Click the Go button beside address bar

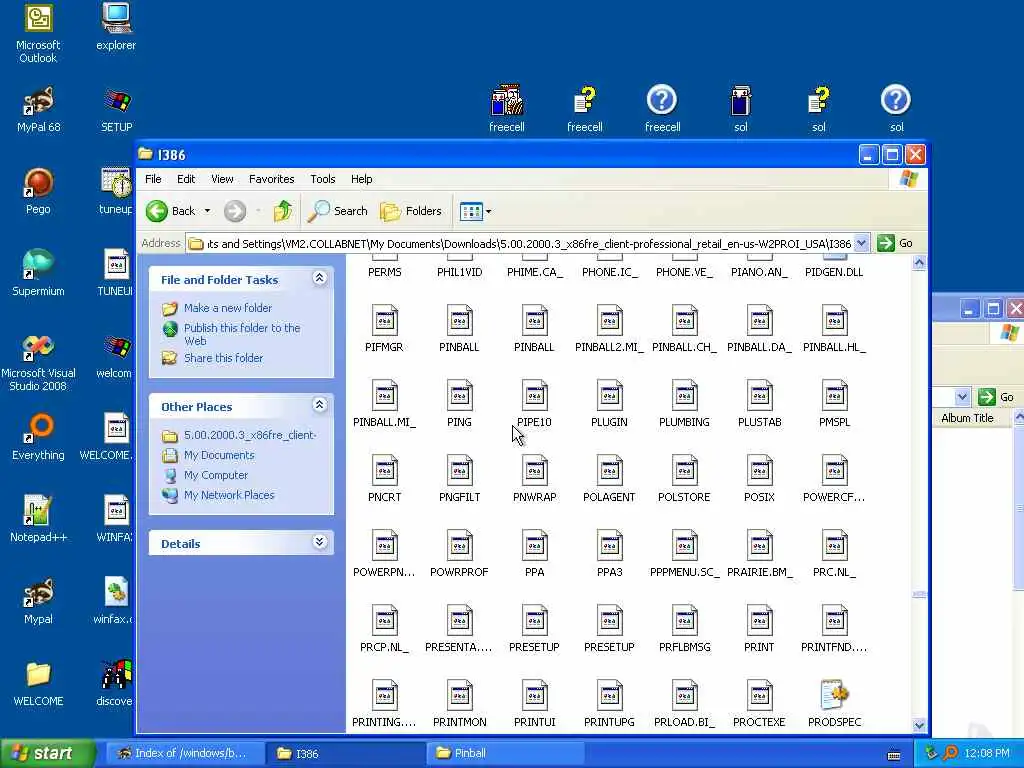pos(895,244)
